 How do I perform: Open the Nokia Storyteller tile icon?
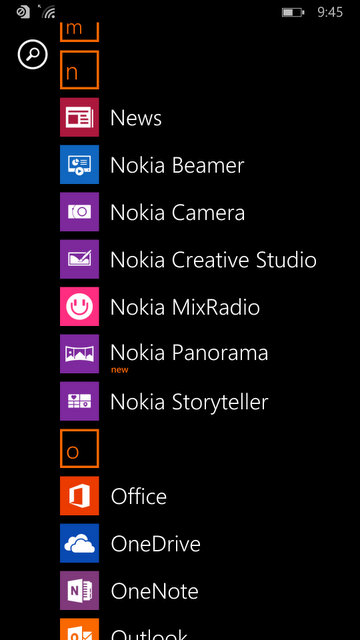pos(79,401)
